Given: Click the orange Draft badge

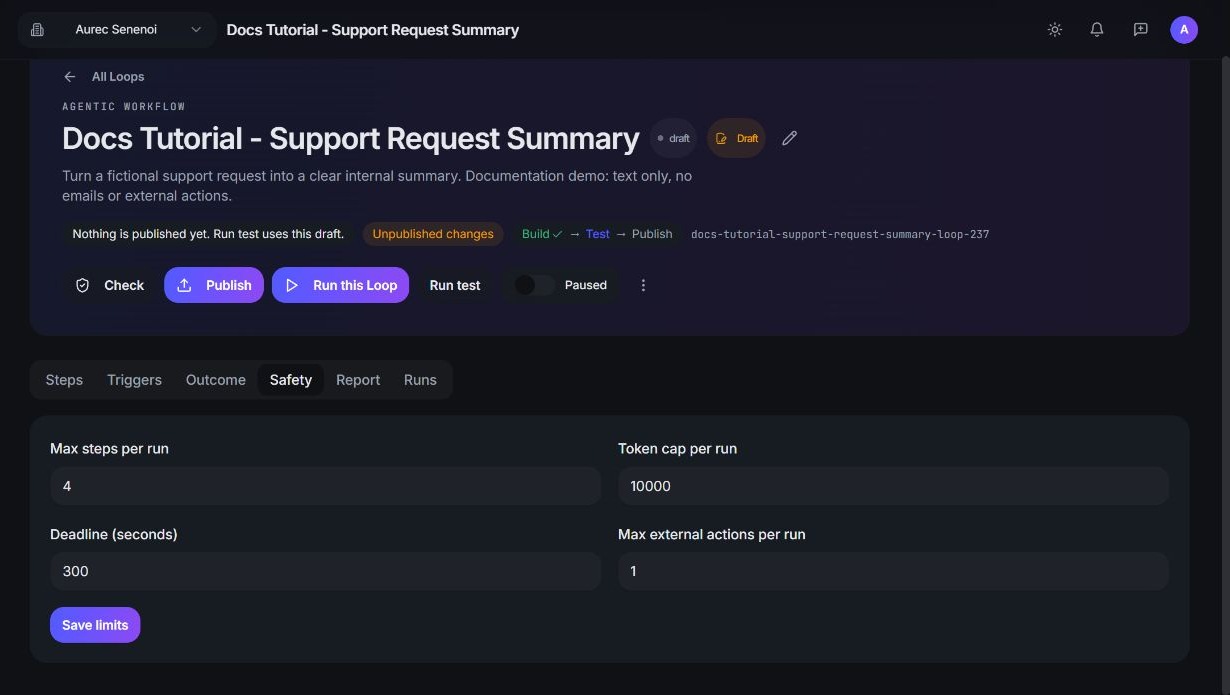Looking at the screenshot, I should click(x=736, y=138).
